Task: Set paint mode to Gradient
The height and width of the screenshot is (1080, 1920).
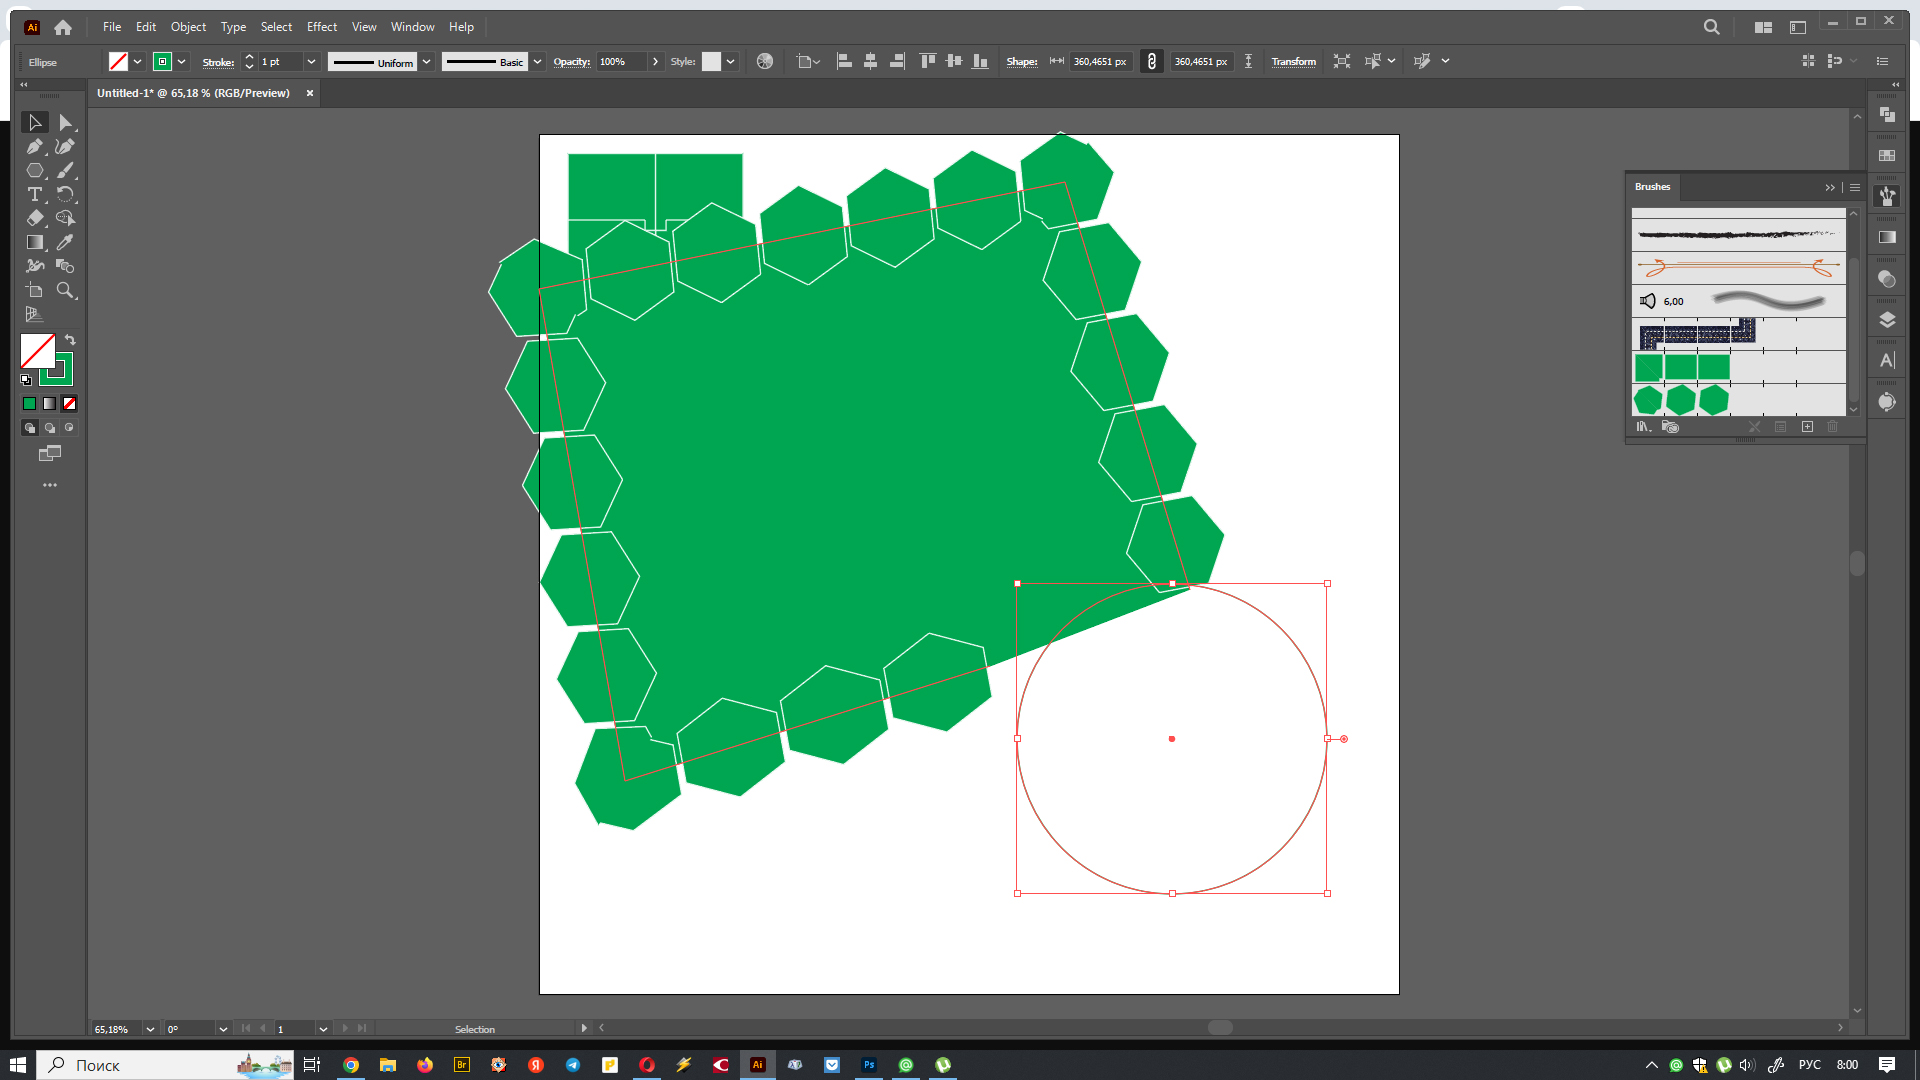Action: pos(49,404)
